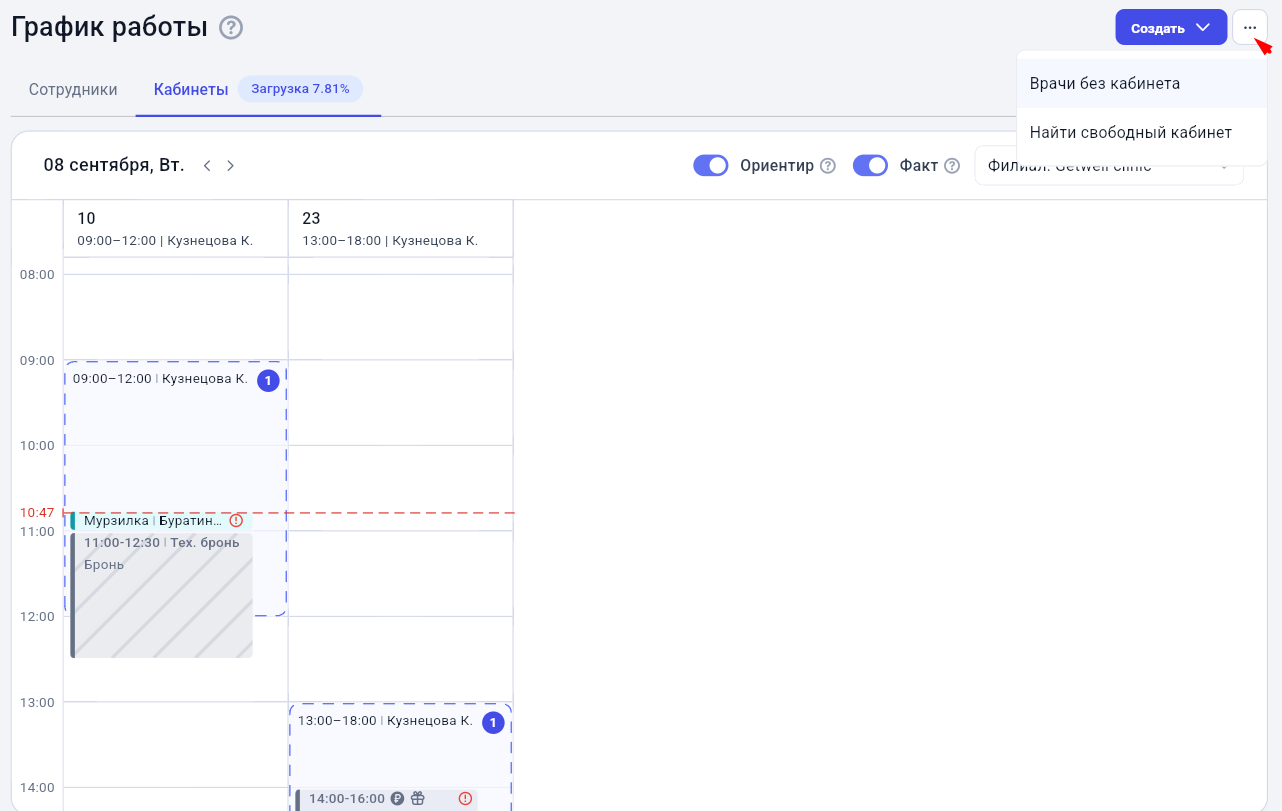Switch to the Сотрудники tab
The width and height of the screenshot is (1282, 811).
(x=73, y=89)
